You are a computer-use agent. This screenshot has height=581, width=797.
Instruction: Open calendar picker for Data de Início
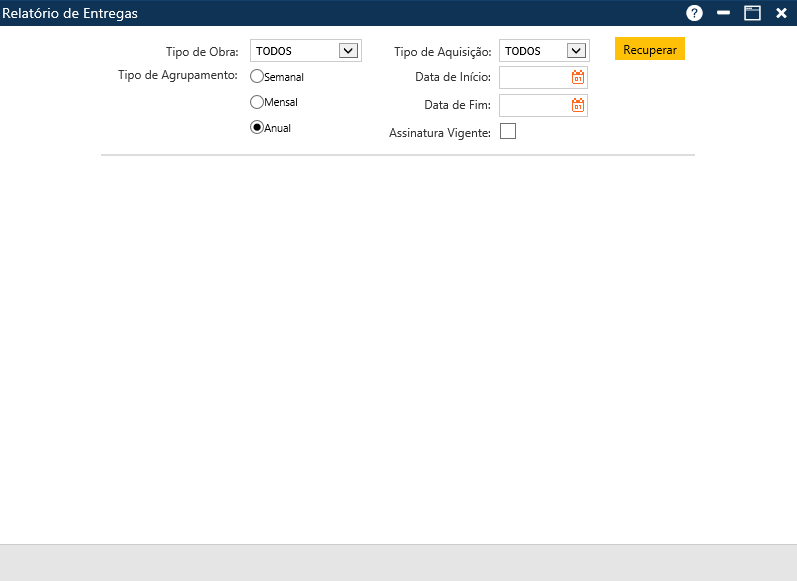(578, 78)
